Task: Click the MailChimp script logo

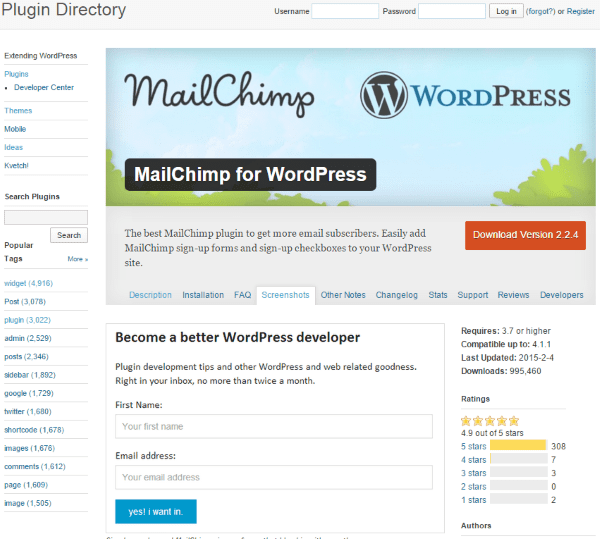Action: (x=220, y=94)
